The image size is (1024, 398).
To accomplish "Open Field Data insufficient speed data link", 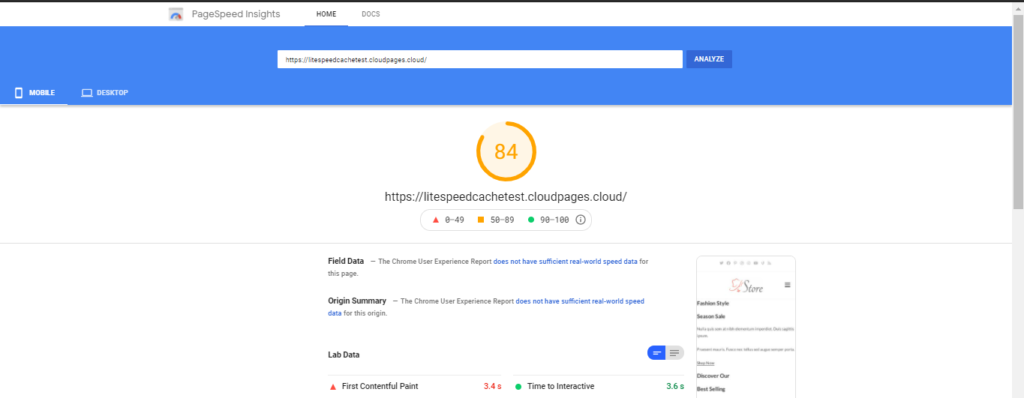I will click(565, 261).
